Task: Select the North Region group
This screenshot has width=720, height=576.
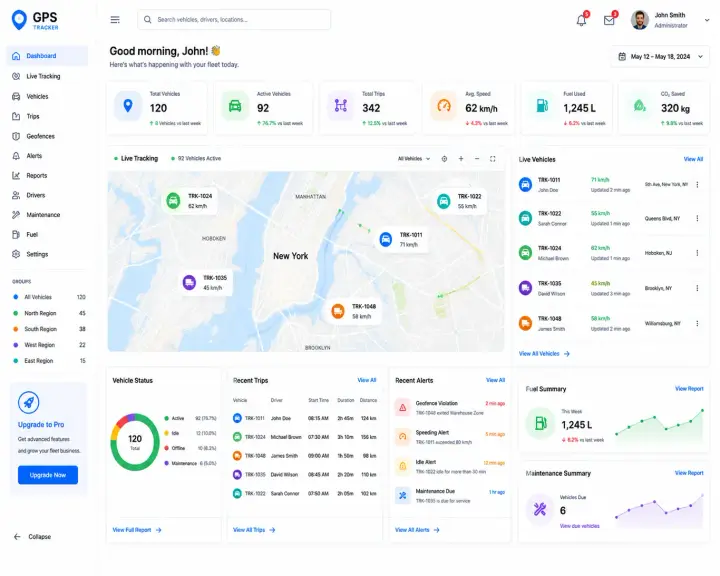Action: coord(49,313)
